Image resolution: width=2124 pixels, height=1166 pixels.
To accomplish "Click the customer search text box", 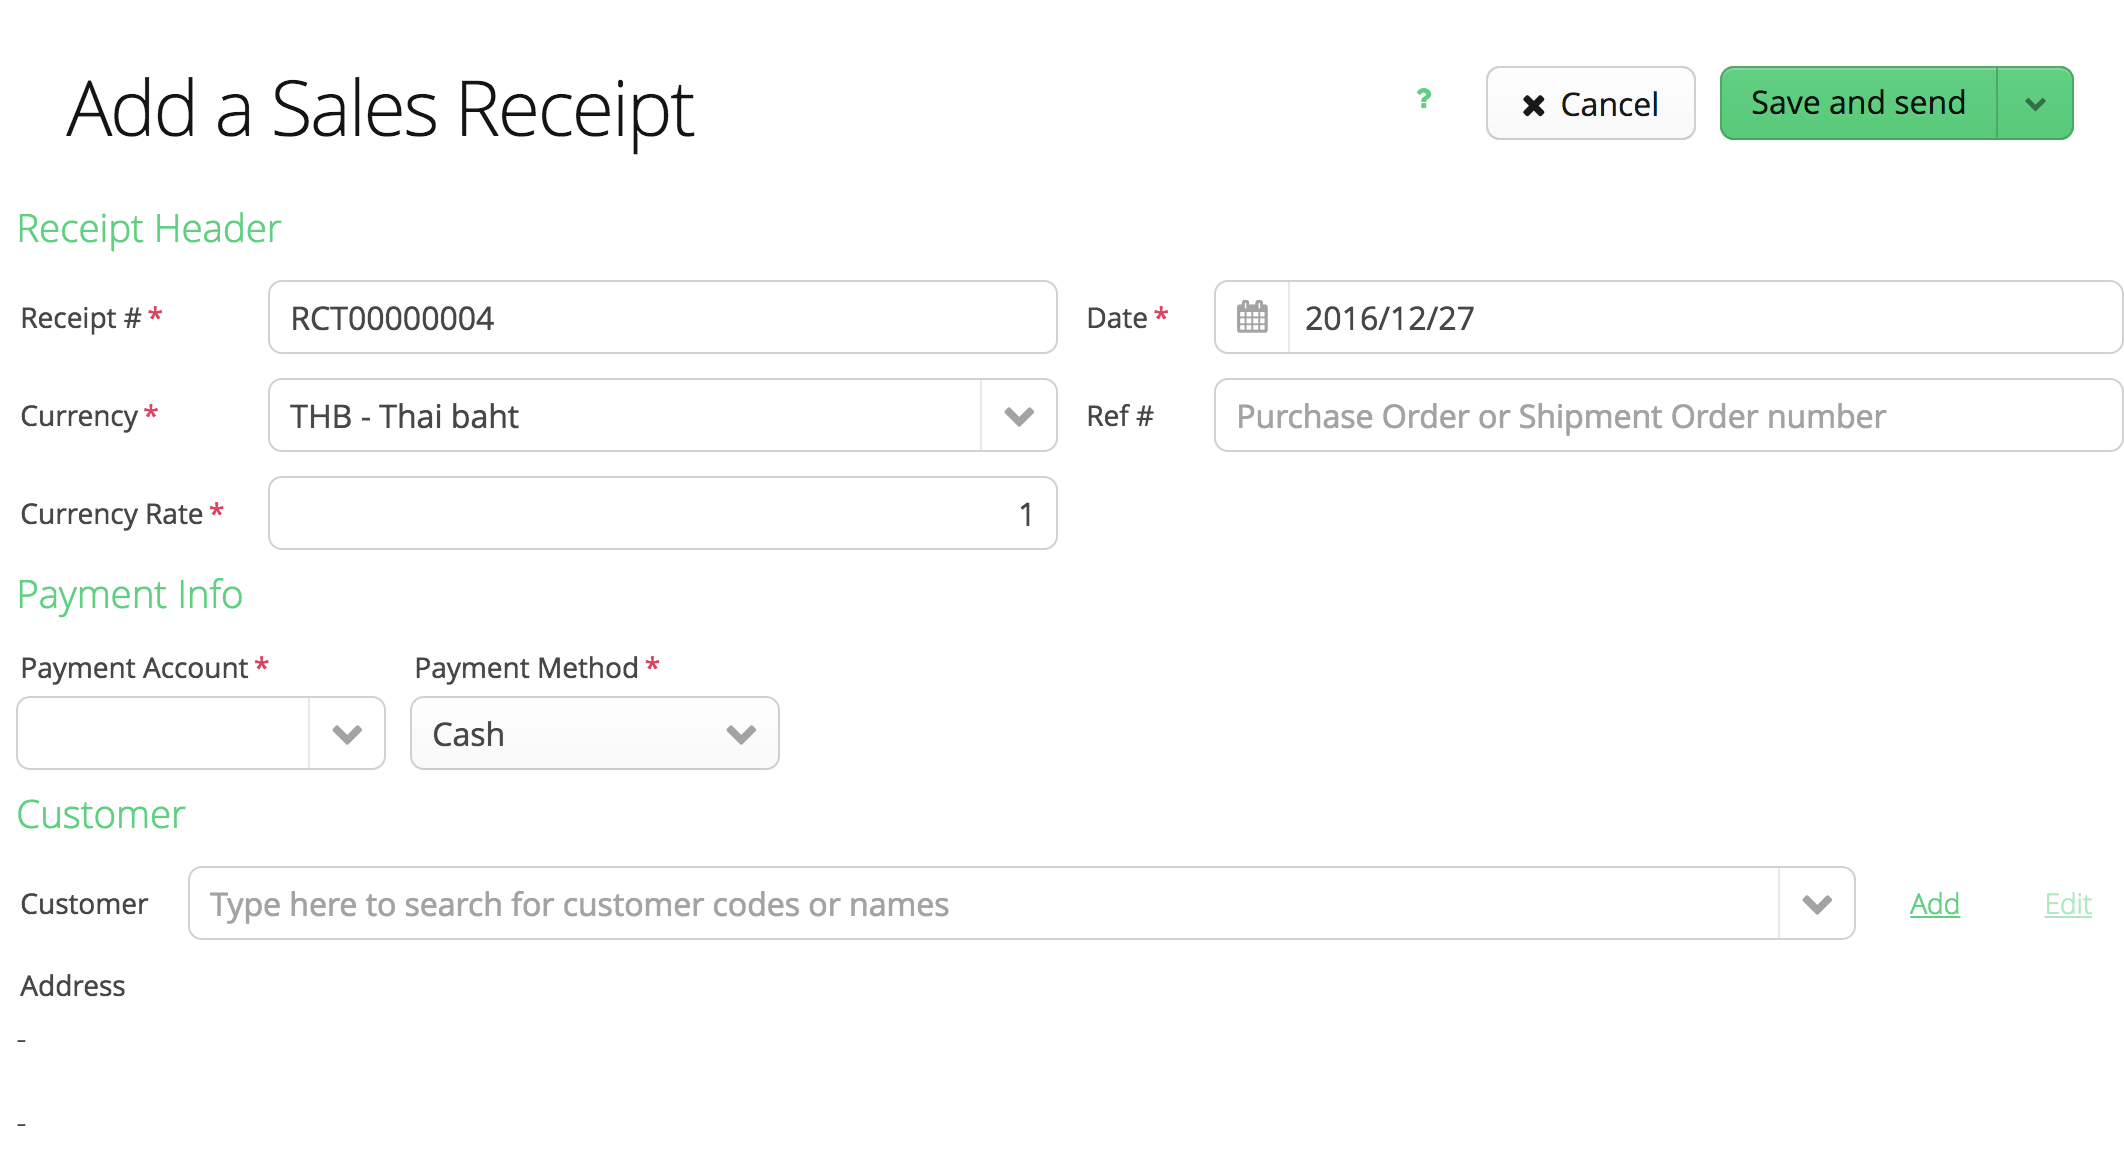I will pos(982,904).
